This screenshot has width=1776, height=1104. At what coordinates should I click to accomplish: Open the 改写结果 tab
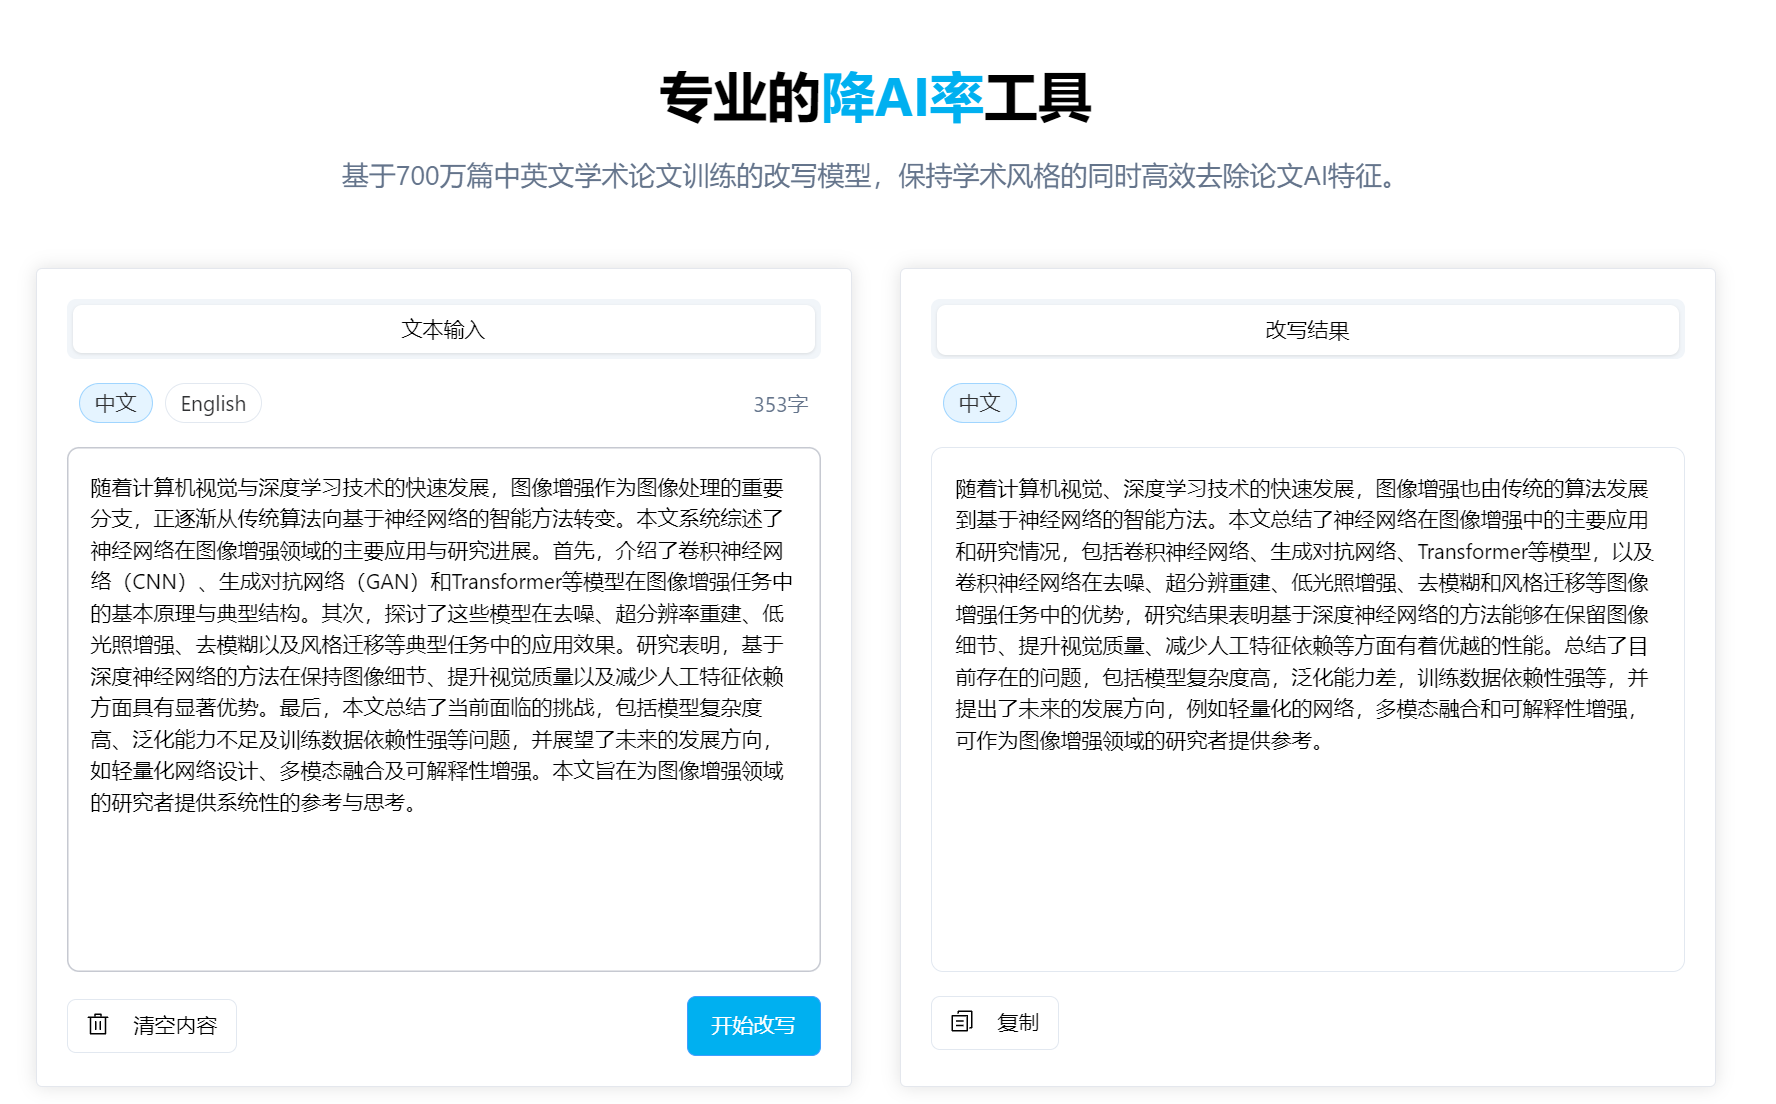point(1307,330)
